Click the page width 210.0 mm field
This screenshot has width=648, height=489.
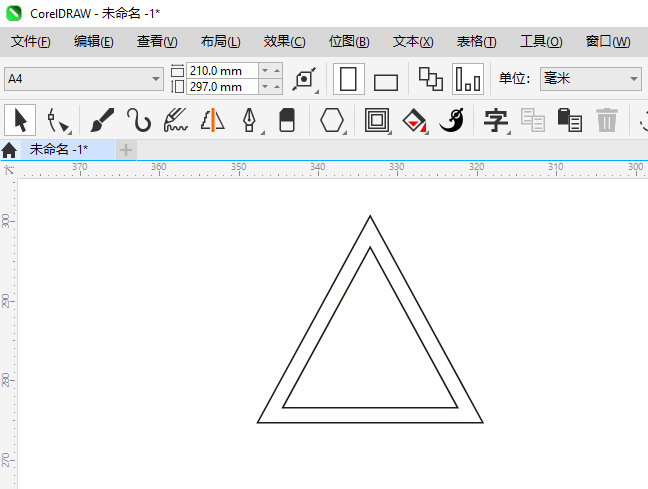coord(222,71)
